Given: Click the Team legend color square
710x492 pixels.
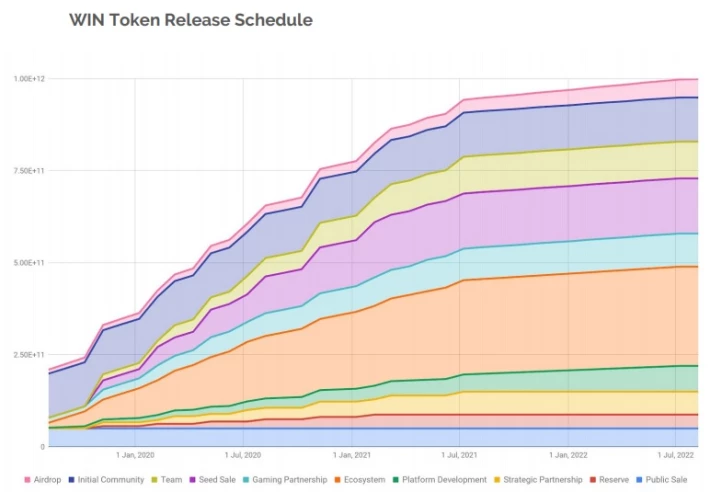Looking at the screenshot, I should point(154,480).
